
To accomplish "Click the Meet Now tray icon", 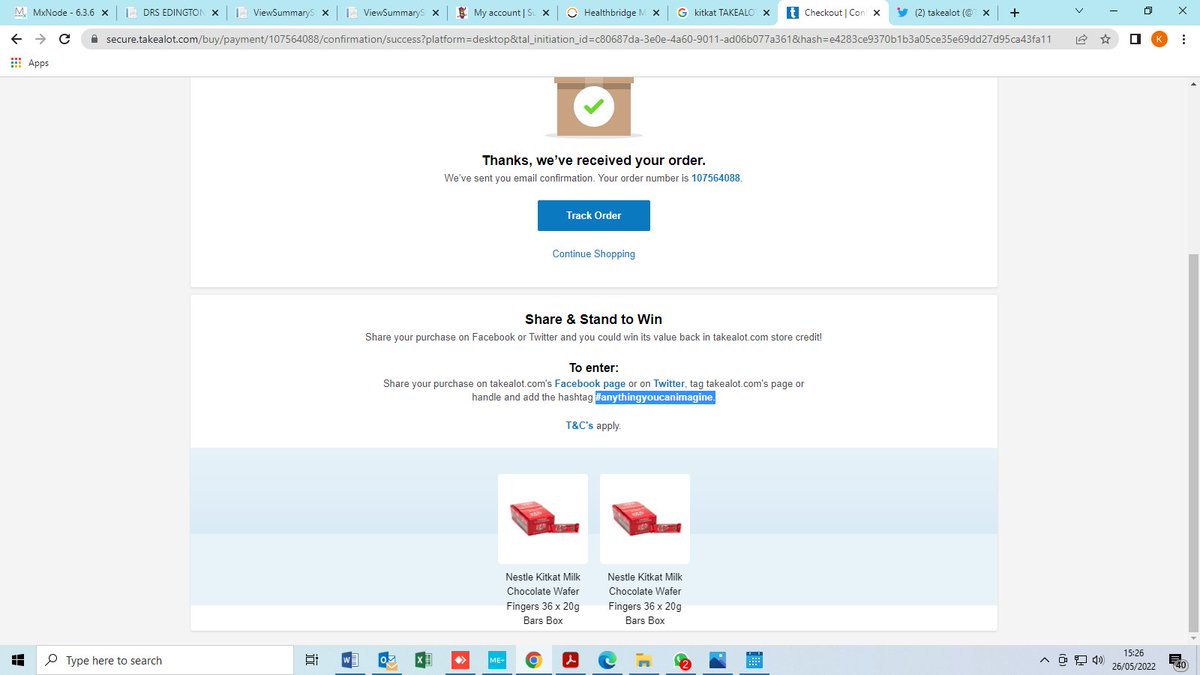I will [x=1062, y=660].
